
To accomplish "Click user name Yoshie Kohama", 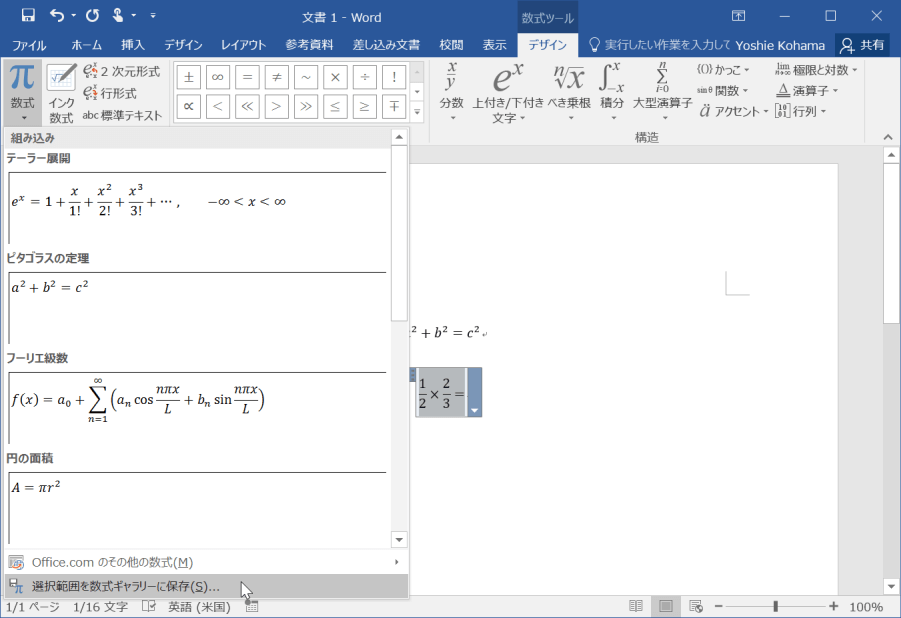I will tap(780, 45).
